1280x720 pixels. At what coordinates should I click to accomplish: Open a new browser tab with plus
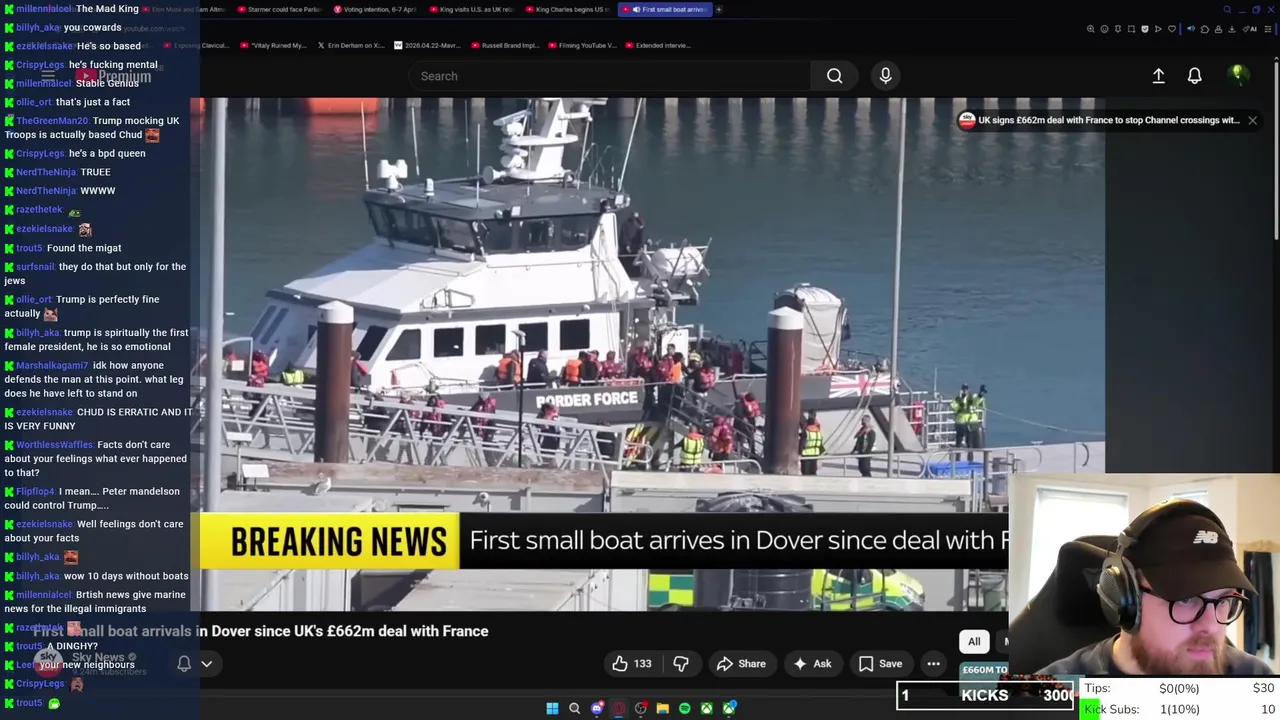pyautogui.click(x=719, y=9)
